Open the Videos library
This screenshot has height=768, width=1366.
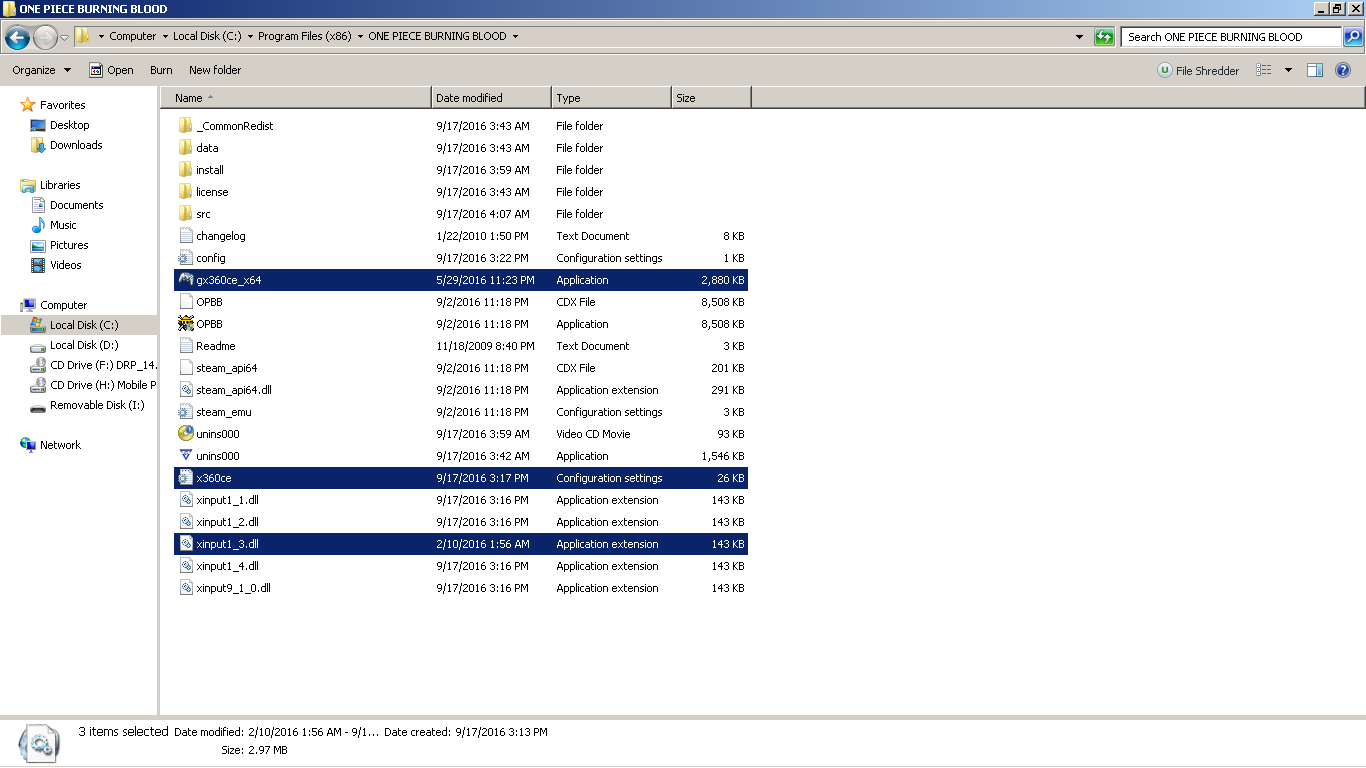[x=66, y=265]
